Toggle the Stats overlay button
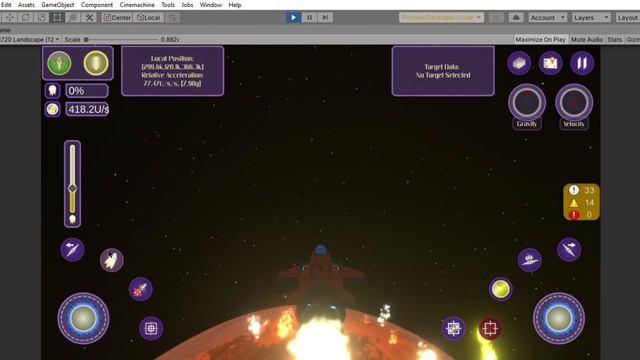Image resolution: width=640 pixels, height=360 pixels. 614,40
